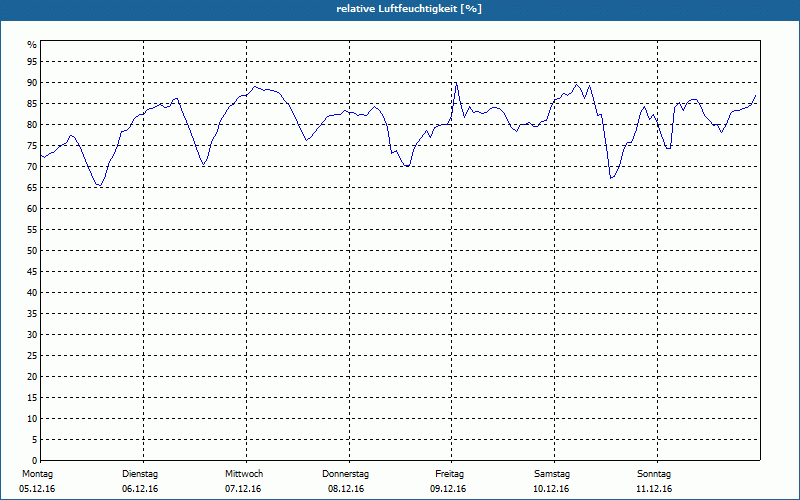800x500 pixels.
Task: Click the '%' unit label on y-axis
Action: coord(32,45)
